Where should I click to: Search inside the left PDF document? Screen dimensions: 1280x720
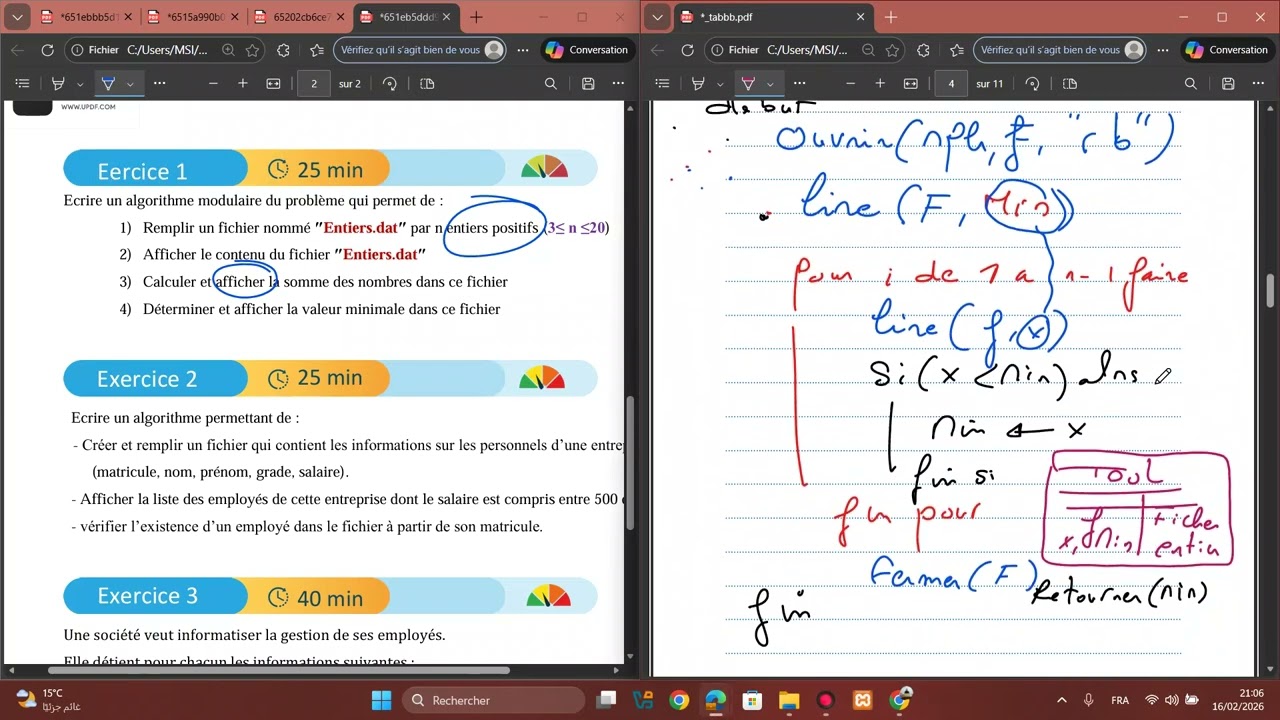pyautogui.click(x=550, y=84)
